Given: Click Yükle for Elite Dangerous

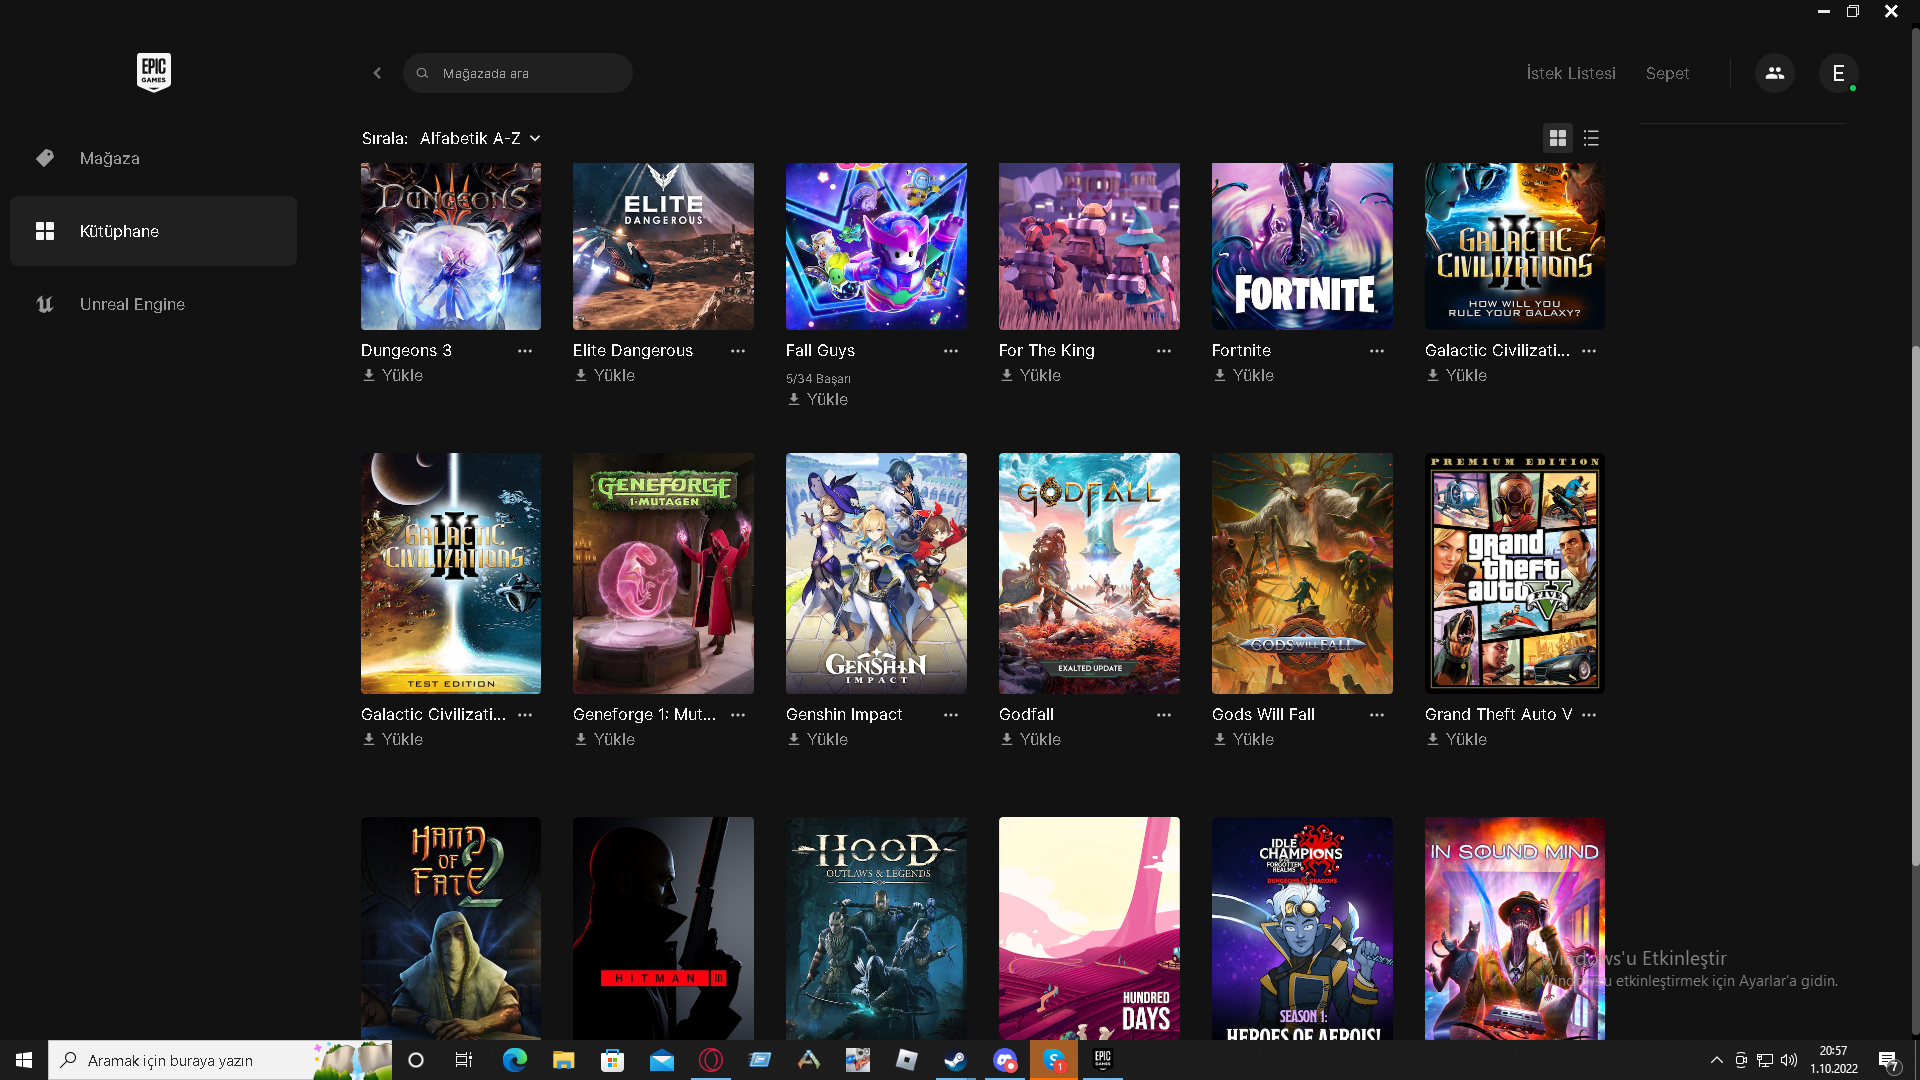Looking at the screenshot, I should [604, 375].
